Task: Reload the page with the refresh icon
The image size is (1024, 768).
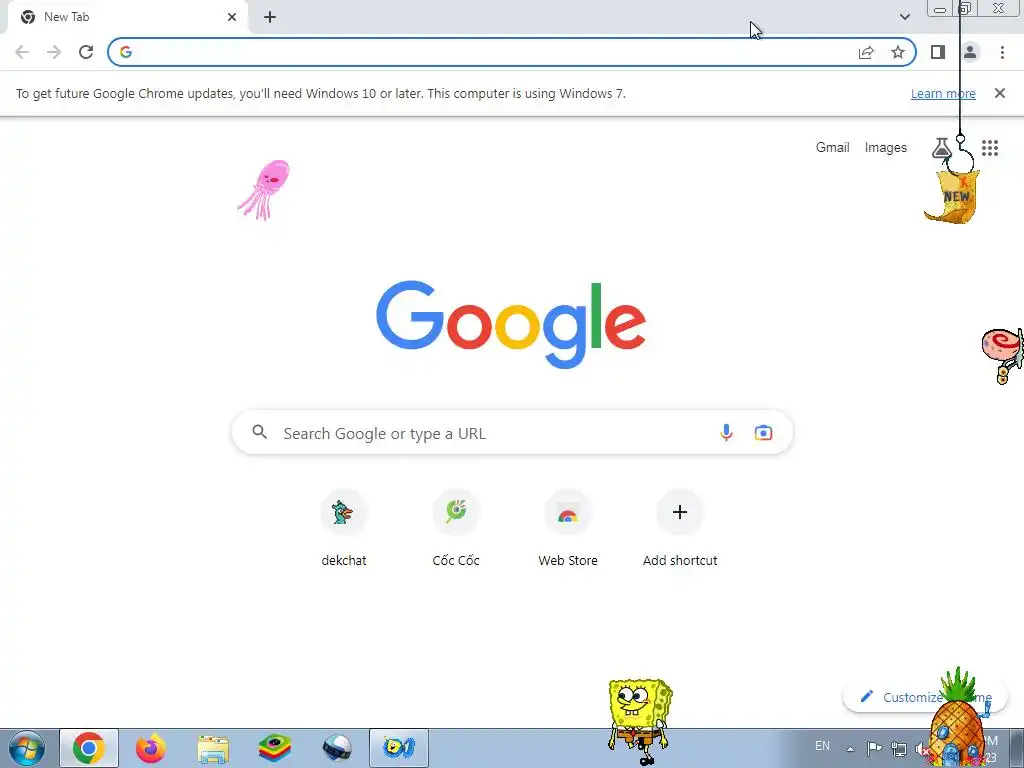Action: click(86, 52)
